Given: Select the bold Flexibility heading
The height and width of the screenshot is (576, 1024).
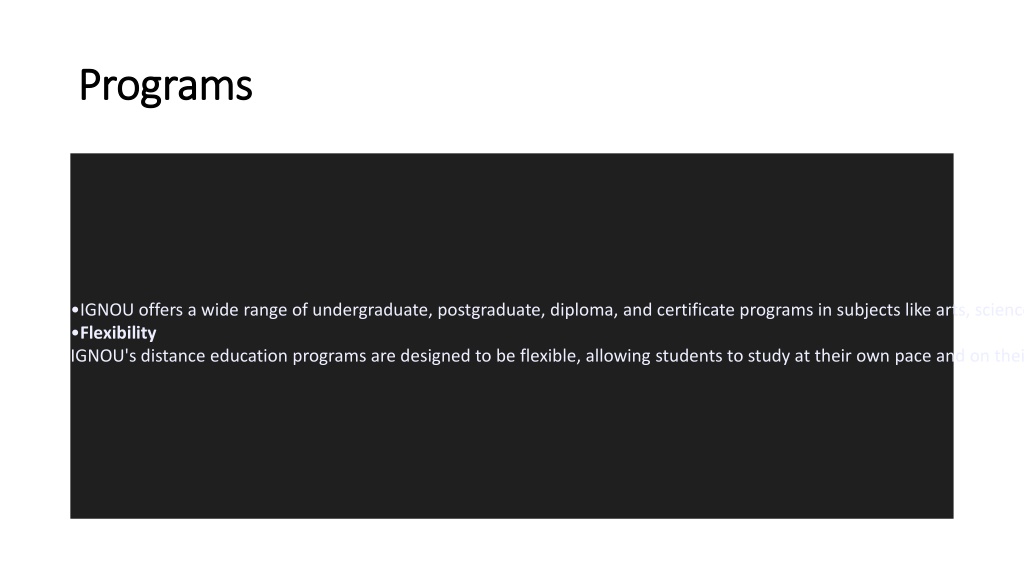Looking at the screenshot, I should [x=118, y=333].
